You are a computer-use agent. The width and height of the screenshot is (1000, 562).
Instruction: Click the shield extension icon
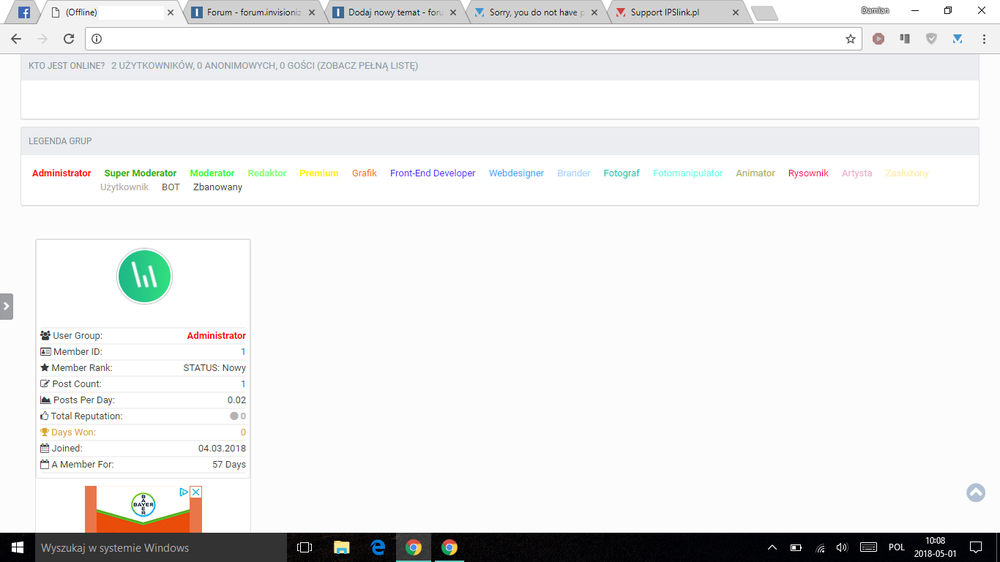coord(931,39)
